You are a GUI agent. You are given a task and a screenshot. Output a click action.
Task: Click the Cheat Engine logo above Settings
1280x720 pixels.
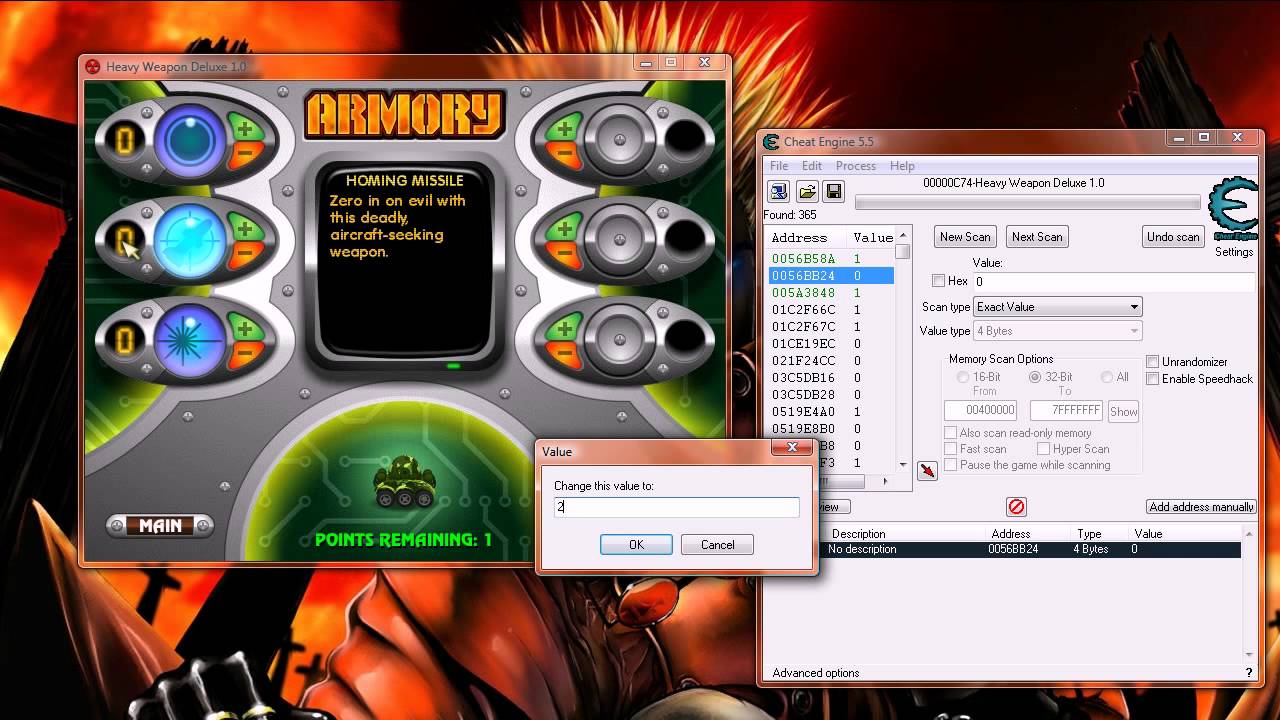1232,210
